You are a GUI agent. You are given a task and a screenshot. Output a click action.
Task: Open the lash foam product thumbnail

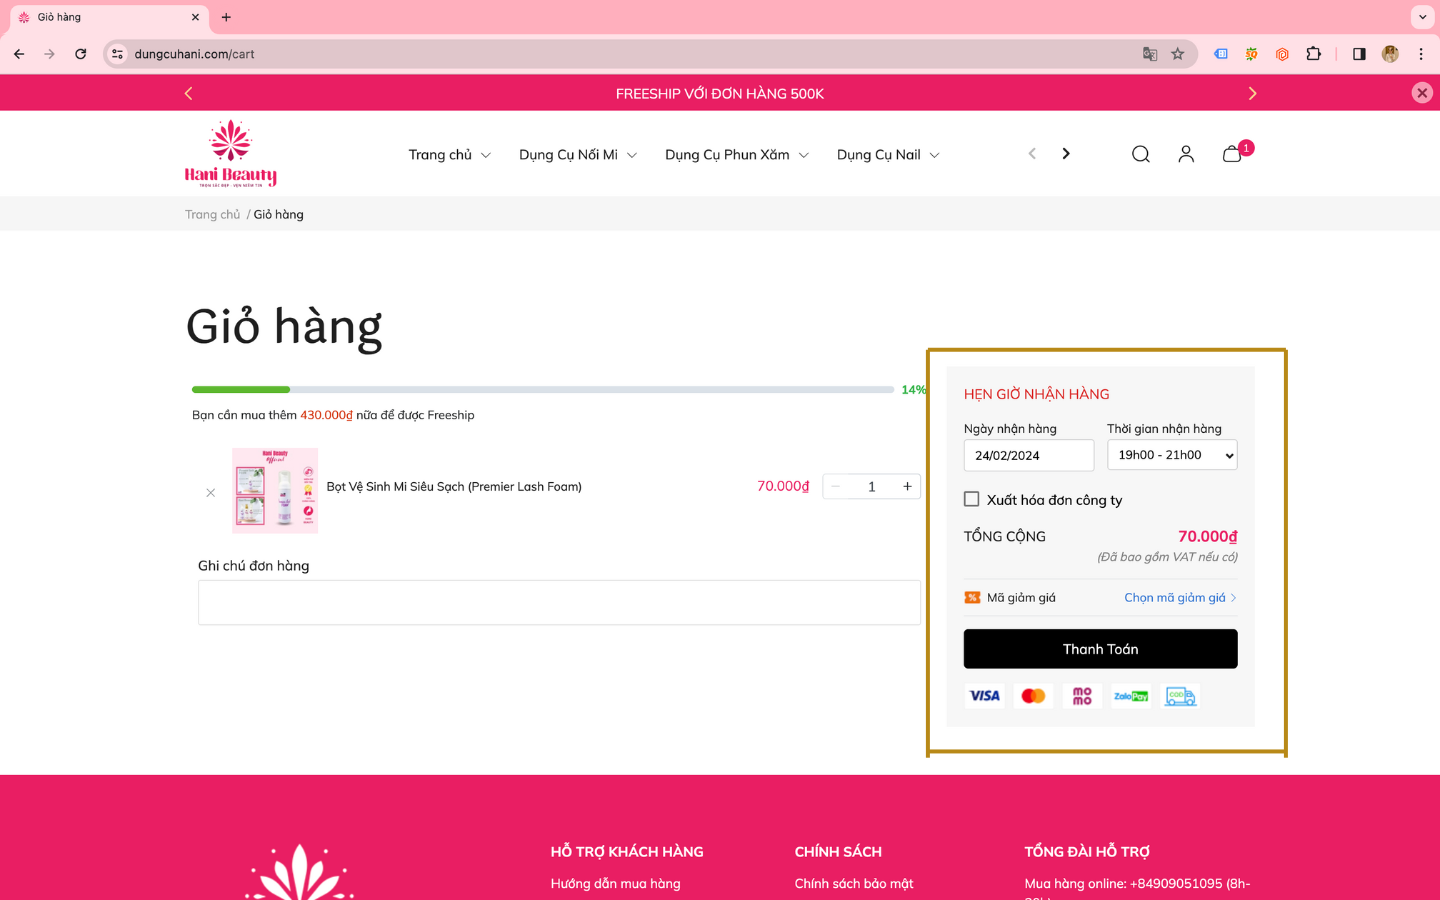pyautogui.click(x=275, y=490)
